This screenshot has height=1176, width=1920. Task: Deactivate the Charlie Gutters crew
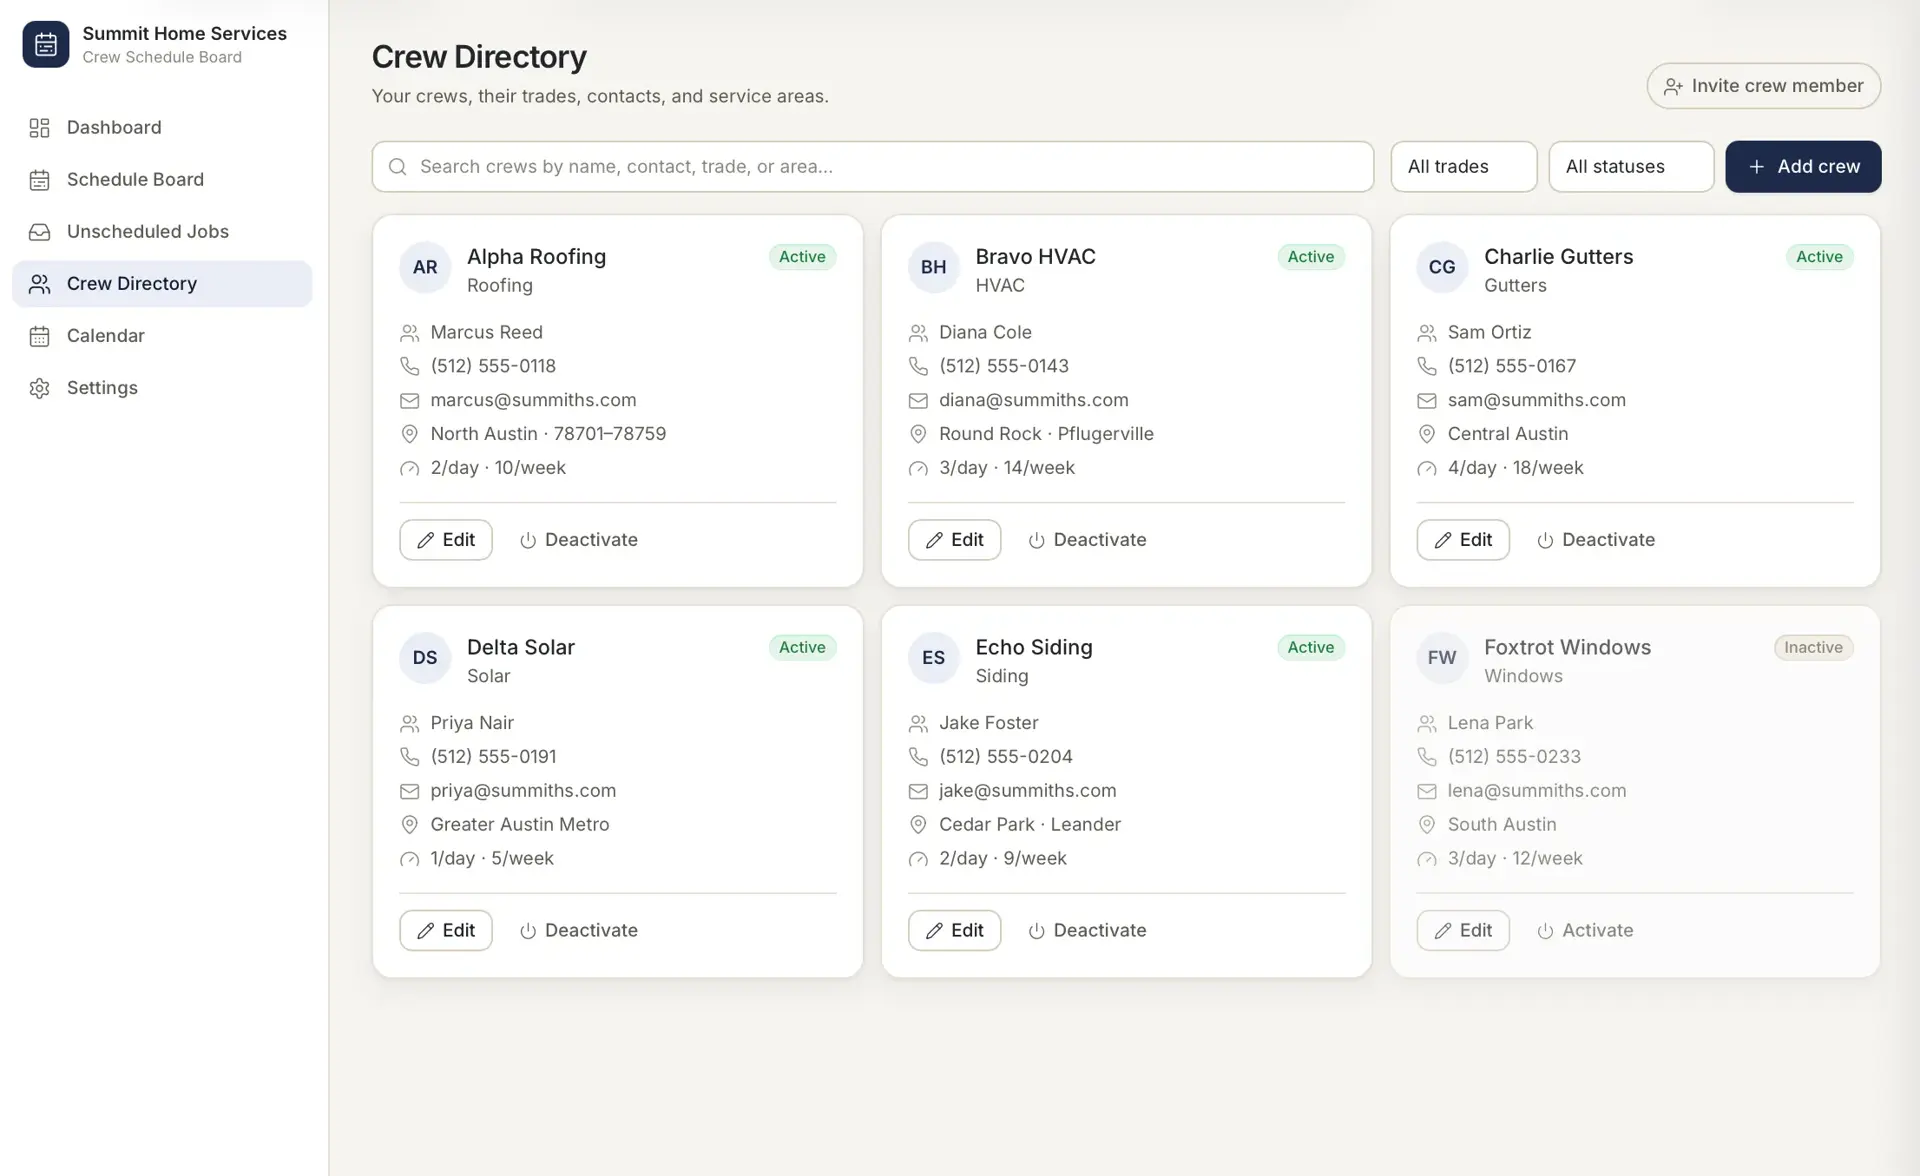click(x=1596, y=540)
